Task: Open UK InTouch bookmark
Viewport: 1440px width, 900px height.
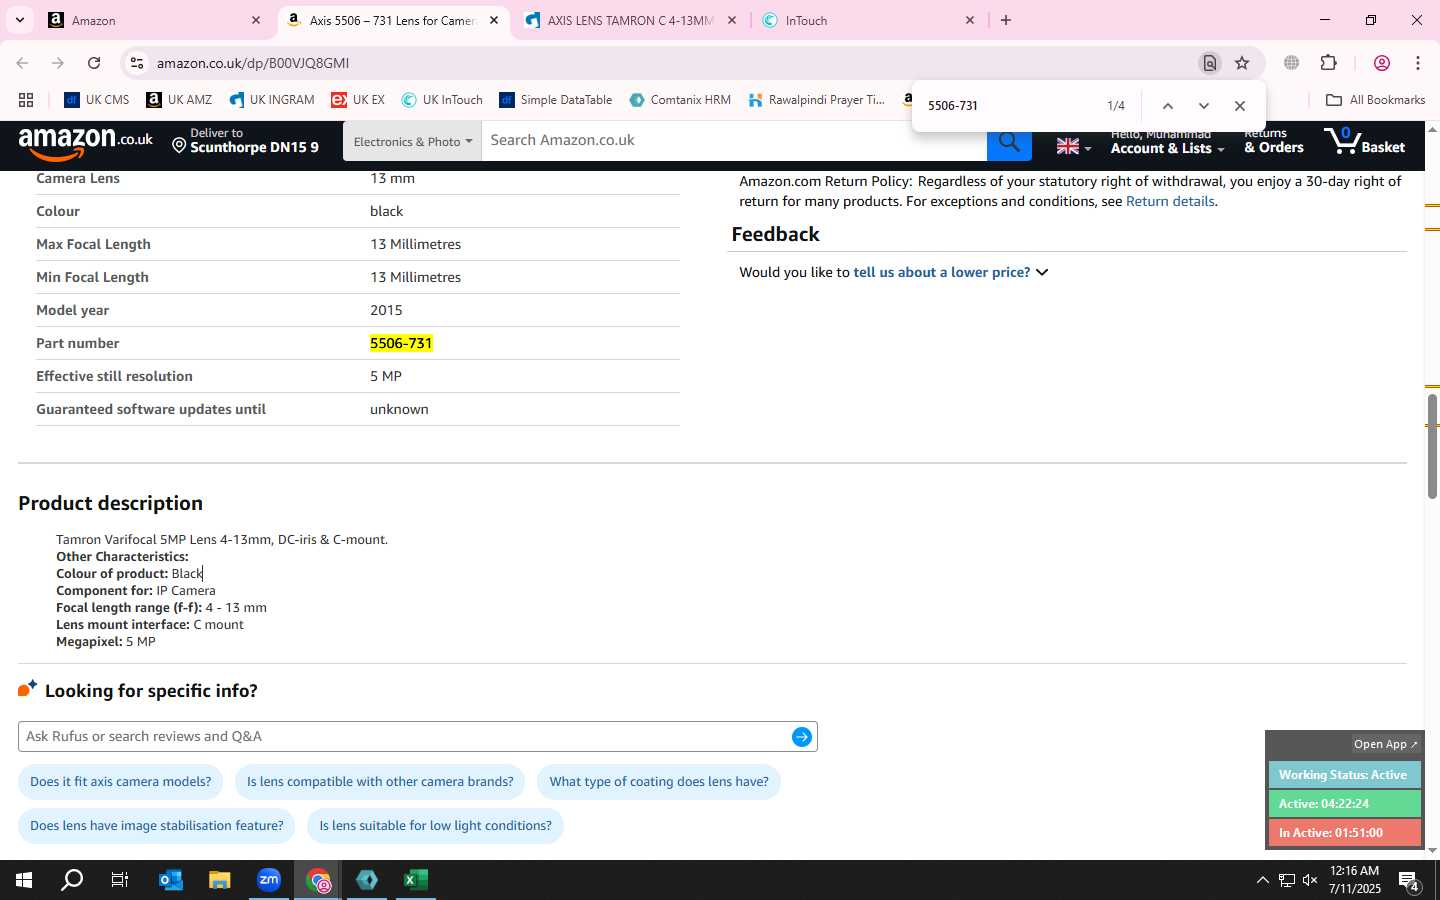Action: point(442,100)
